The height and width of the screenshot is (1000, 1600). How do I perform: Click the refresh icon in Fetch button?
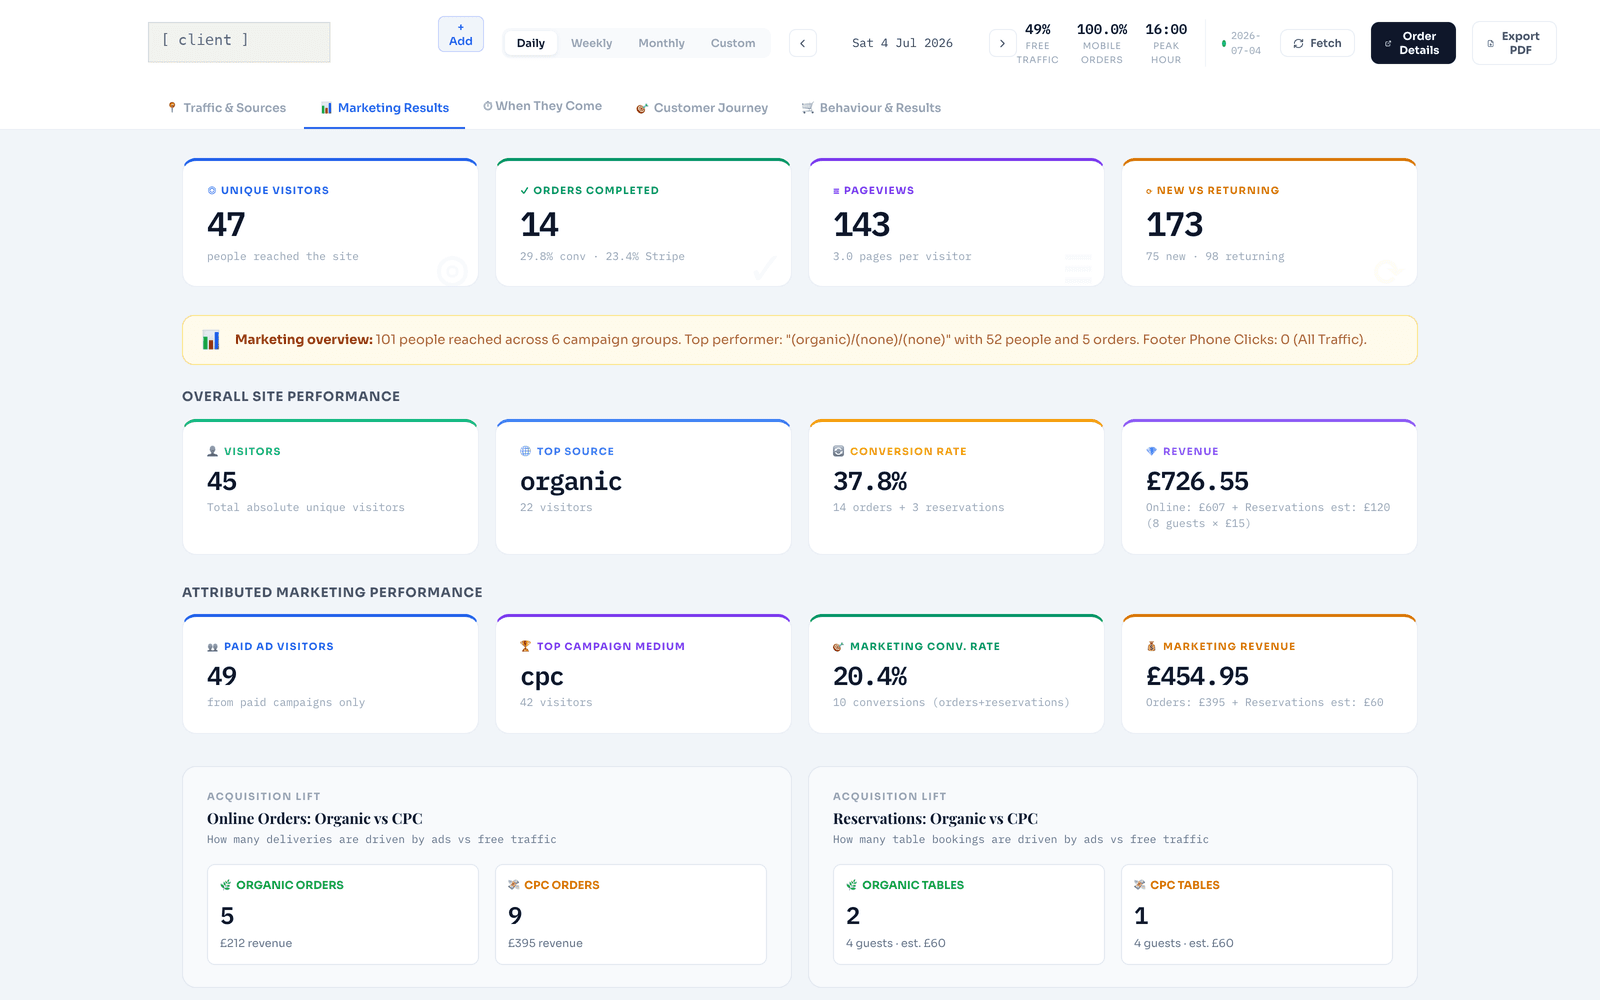[1298, 43]
